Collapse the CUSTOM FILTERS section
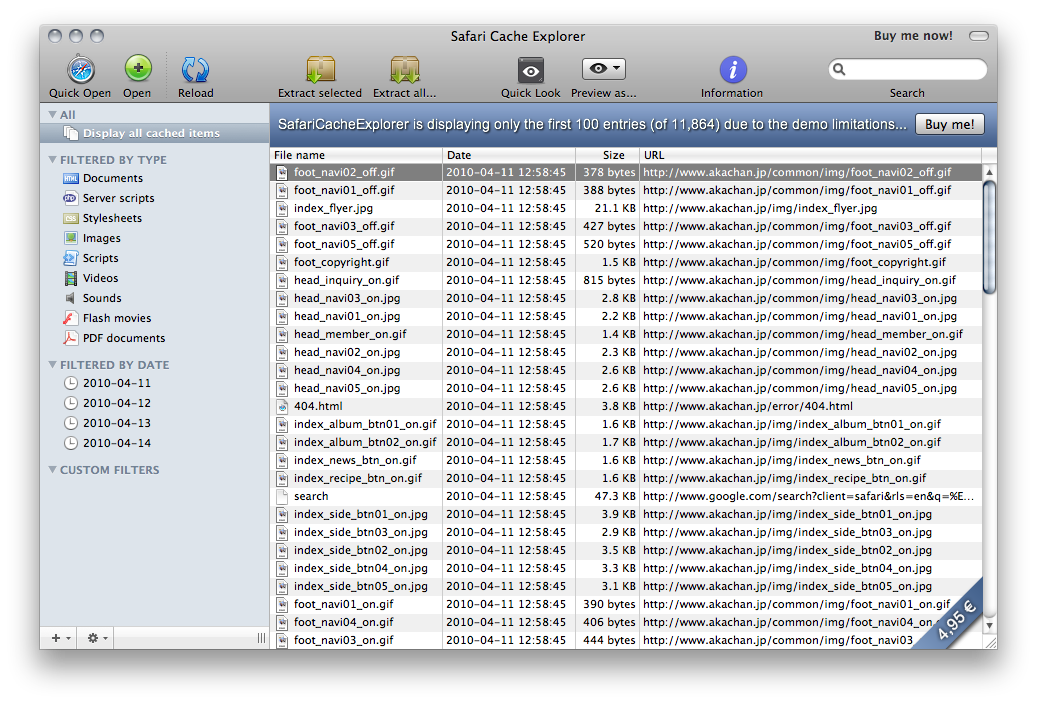Screen dimensions: 1037x704 (x=52, y=470)
